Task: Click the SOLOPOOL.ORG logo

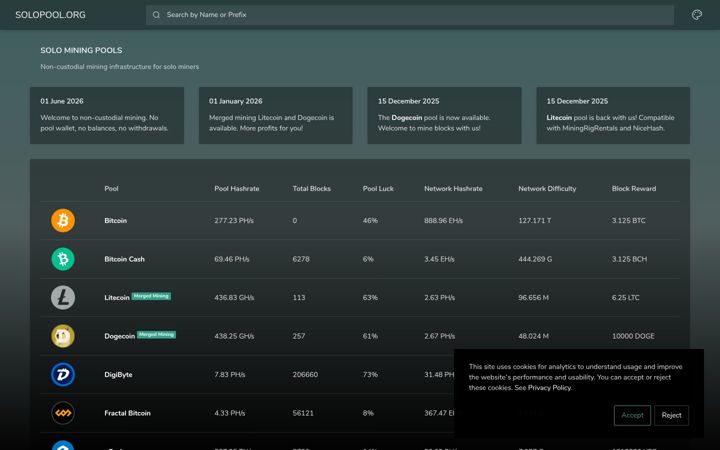Action: tap(50, 15)
